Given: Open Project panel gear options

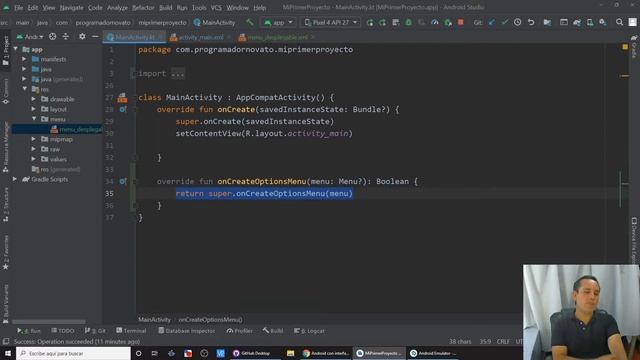Looking at the screenshot, I should point(82,37).
